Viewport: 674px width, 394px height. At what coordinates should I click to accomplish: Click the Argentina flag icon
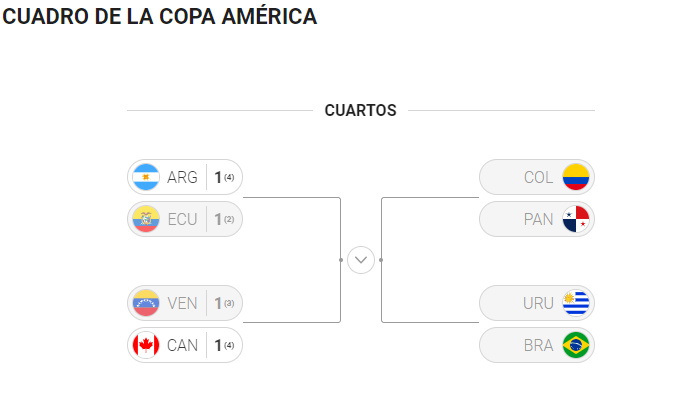[146, 177]
